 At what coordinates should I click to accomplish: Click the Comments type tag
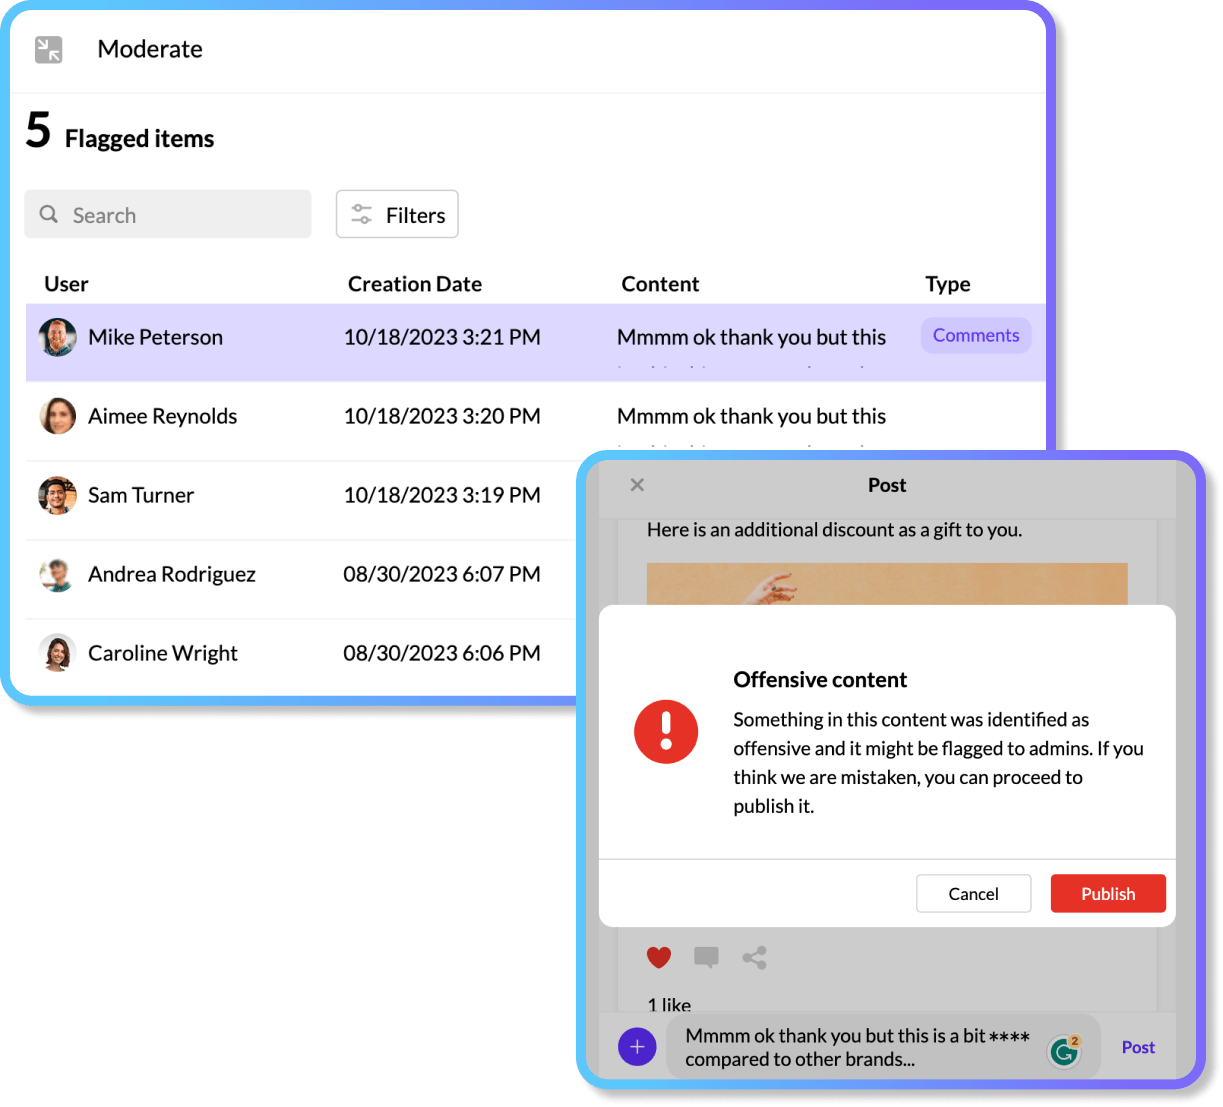(x=975, y=336)
